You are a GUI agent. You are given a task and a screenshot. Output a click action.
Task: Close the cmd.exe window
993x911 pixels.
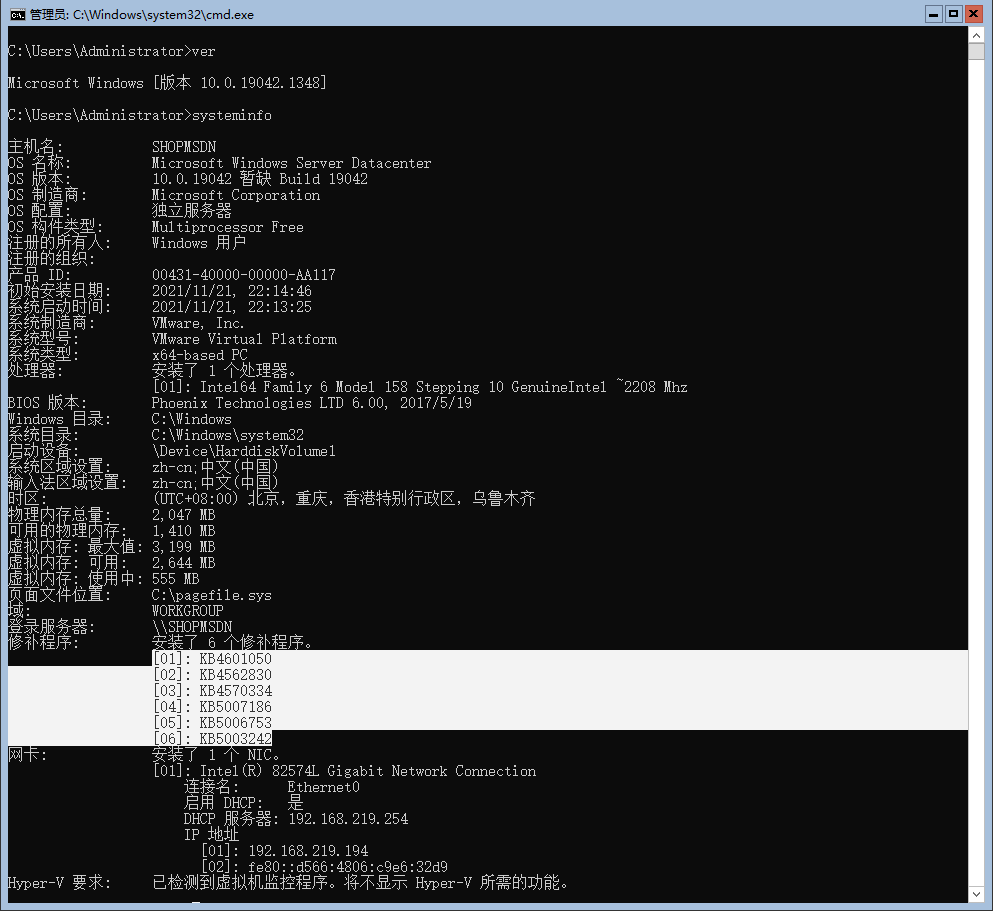pyautogui.click(x=973, y=14)
